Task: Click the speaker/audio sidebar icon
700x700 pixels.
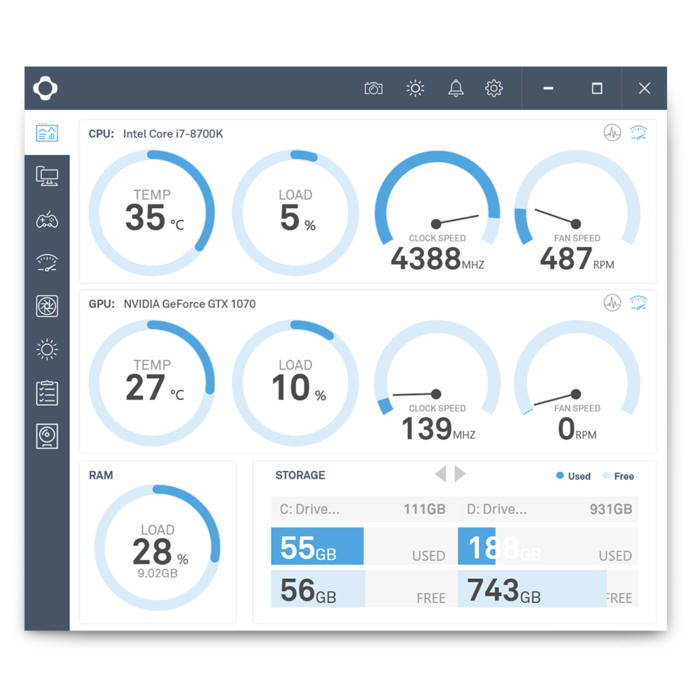Action: (x=47, y=436)
